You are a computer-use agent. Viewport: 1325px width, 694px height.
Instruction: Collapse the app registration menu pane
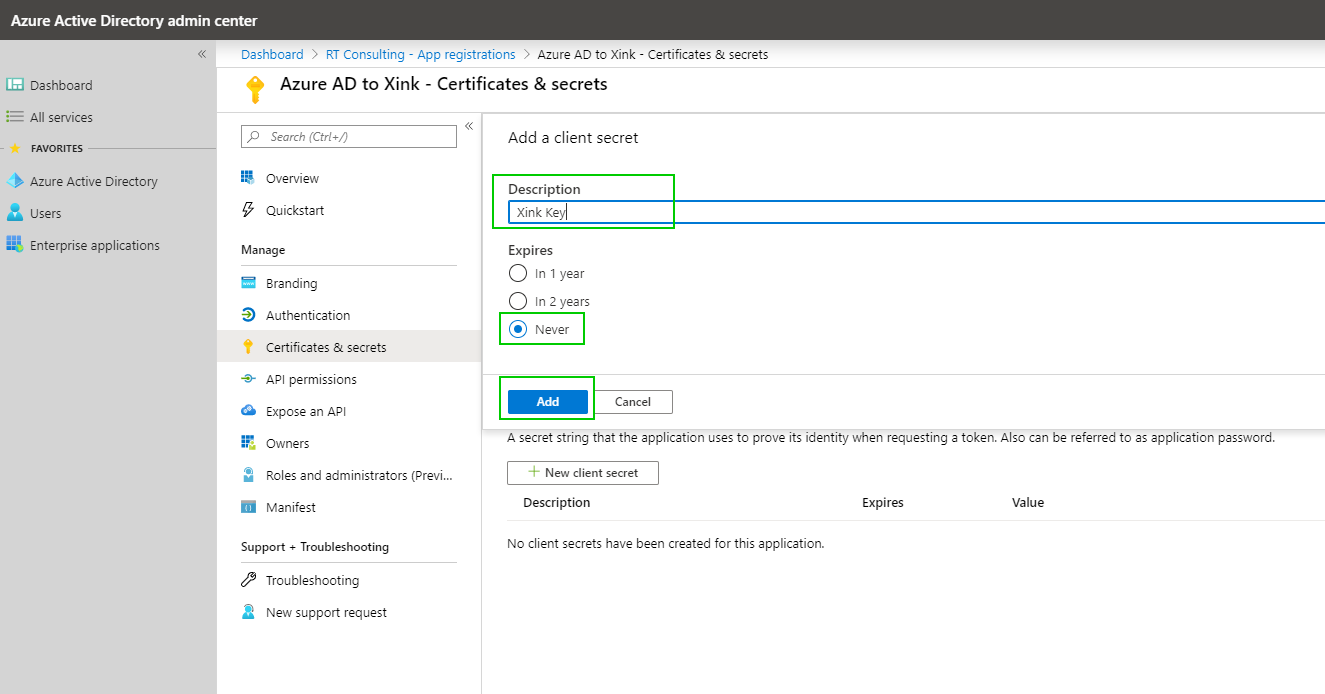click(x=469, y=125)
